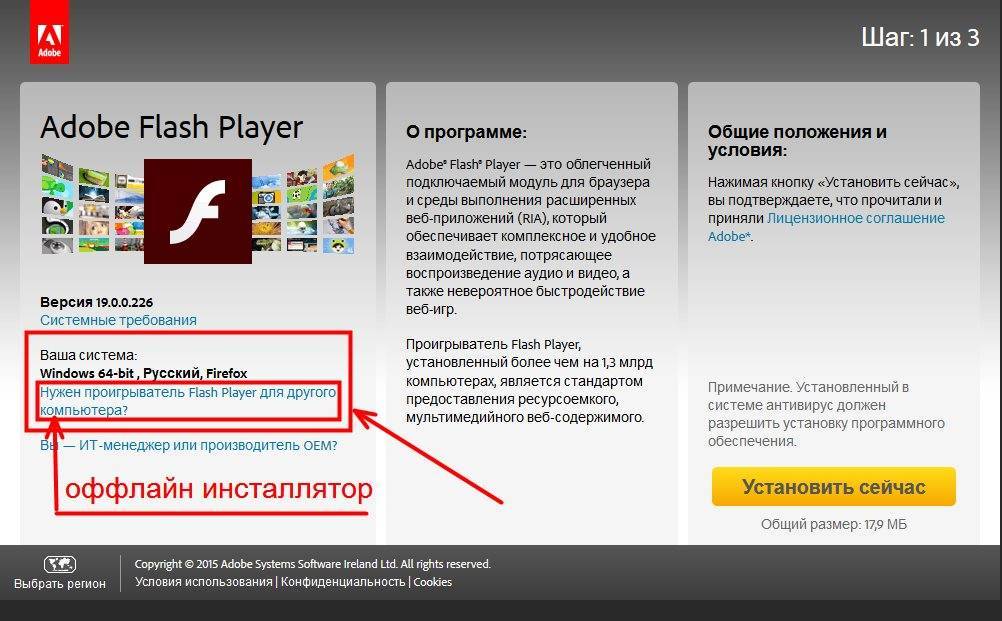Open Условия использования in footer

(x=203, y=582)
